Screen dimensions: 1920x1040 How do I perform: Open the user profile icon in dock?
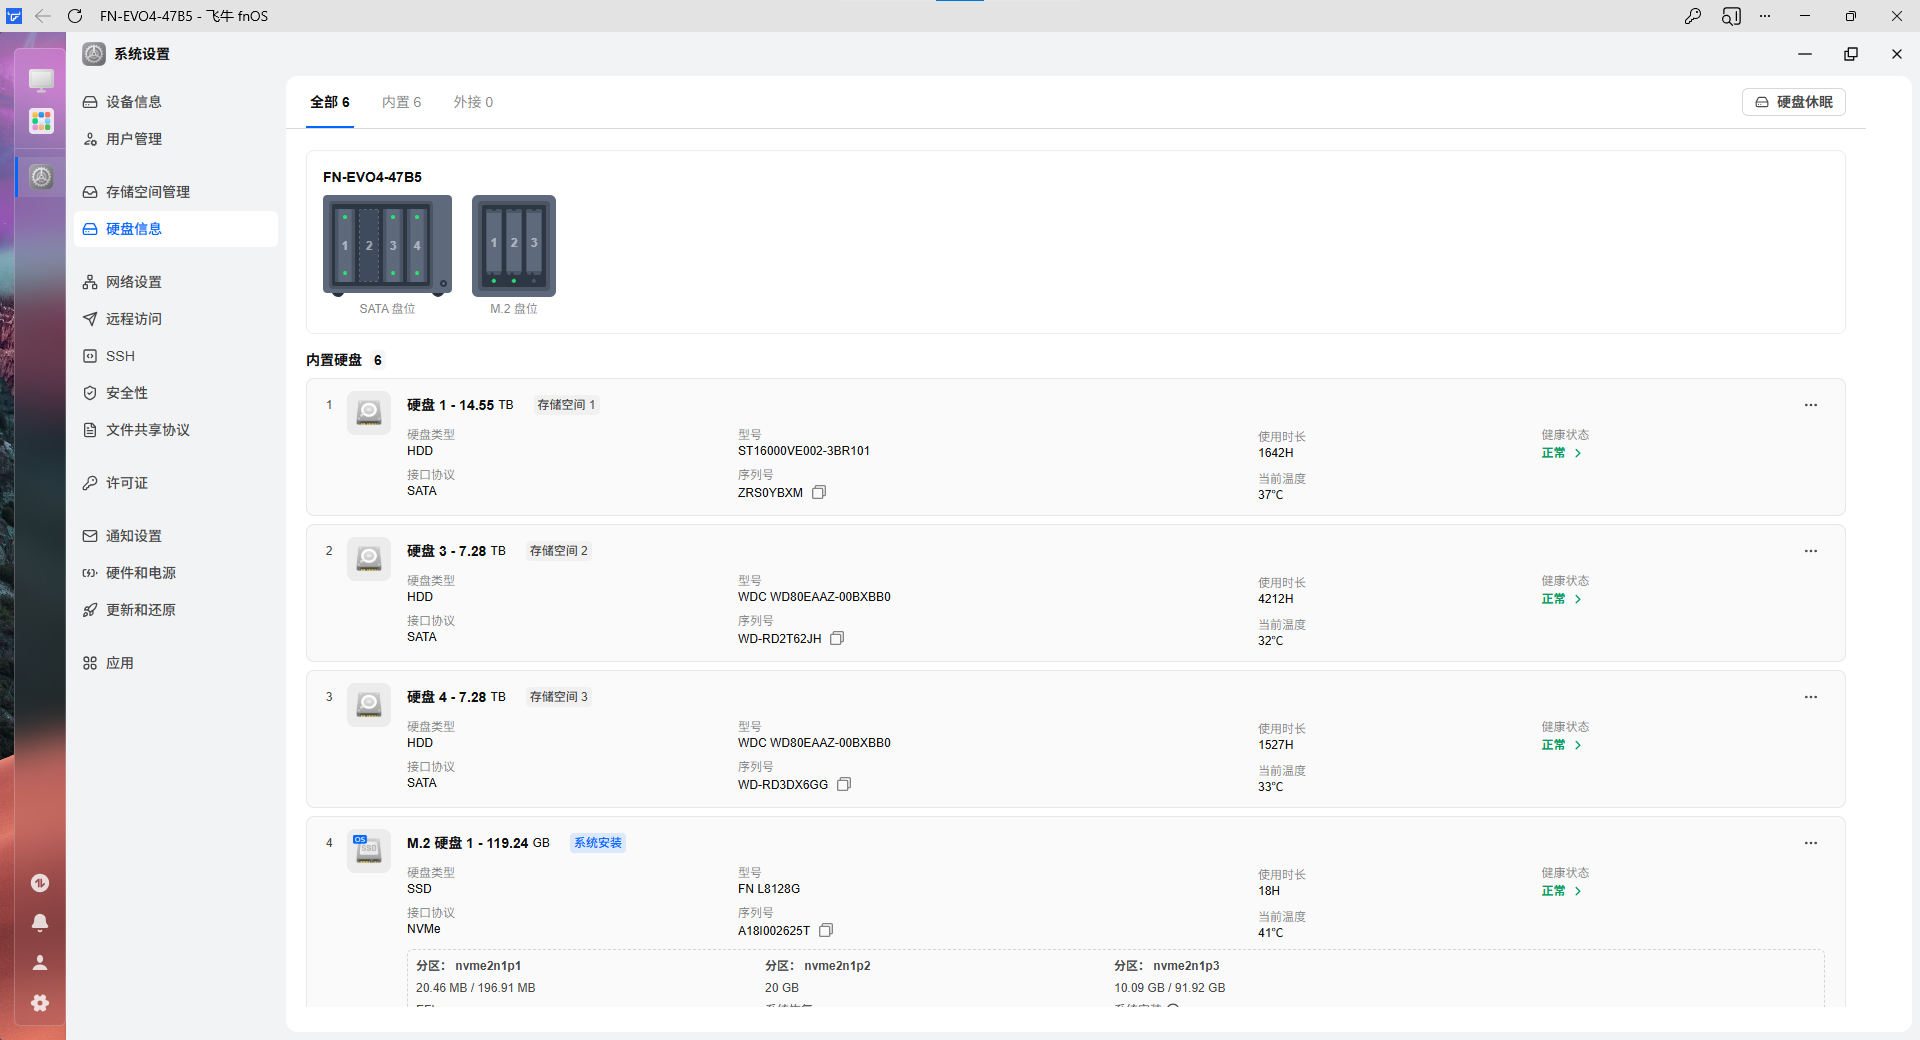tap(40, 963)
